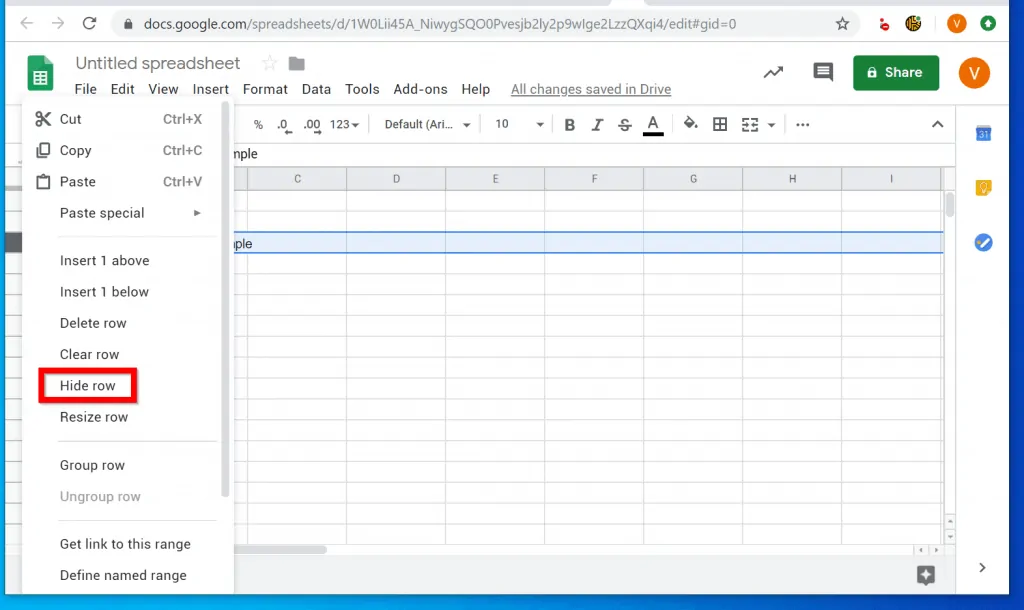Open the text color picker

click(x=653, y=124)
